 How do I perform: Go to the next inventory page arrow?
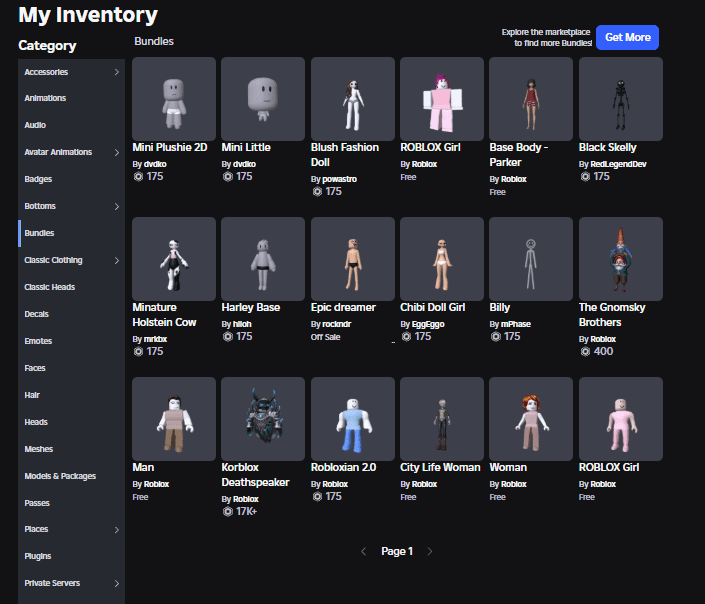click(430, 551)
